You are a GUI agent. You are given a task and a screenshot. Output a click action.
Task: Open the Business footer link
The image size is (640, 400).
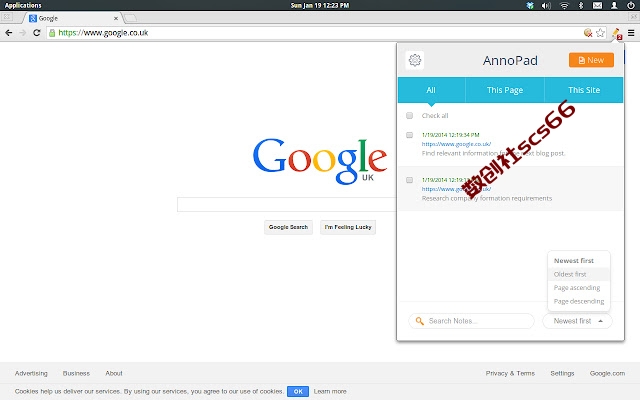click(76, 373)
